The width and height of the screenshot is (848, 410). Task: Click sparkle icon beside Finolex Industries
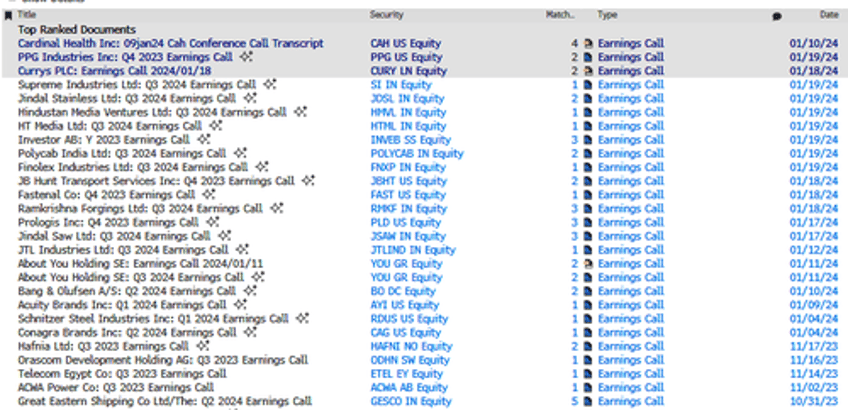(x=262, y=167)
